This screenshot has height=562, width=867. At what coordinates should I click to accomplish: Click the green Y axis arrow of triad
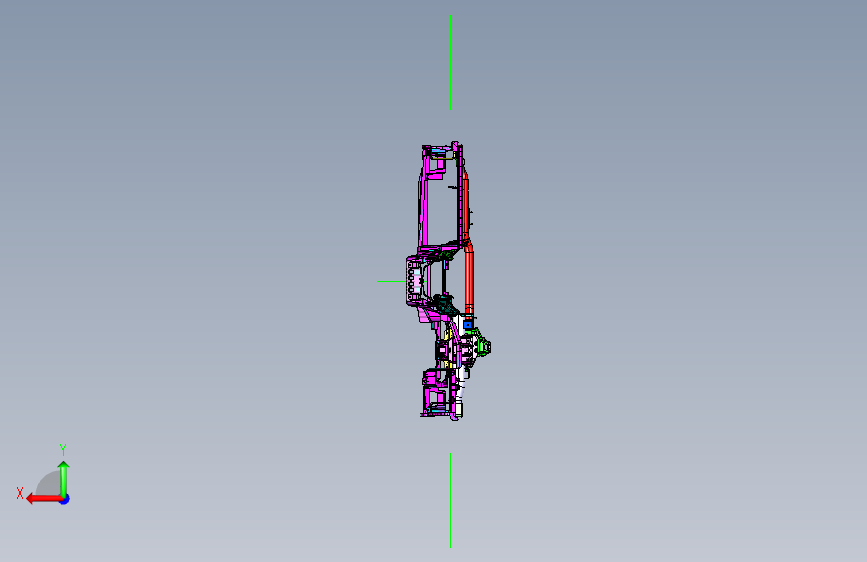coord(64,479)
